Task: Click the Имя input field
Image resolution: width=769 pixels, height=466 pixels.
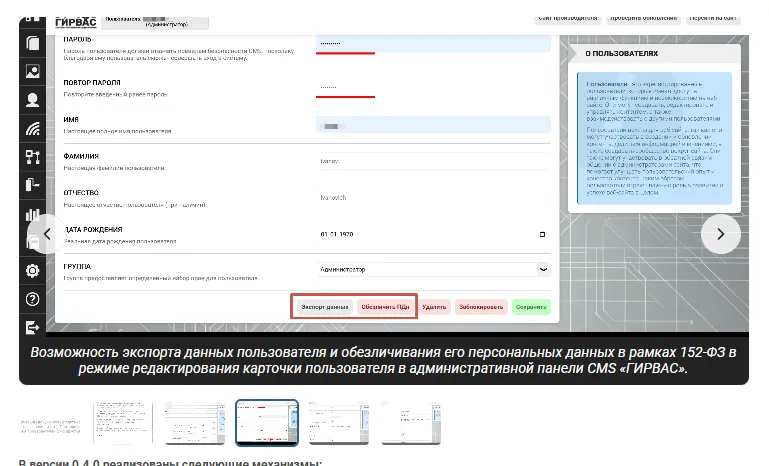Action: [x=434, y=126]
